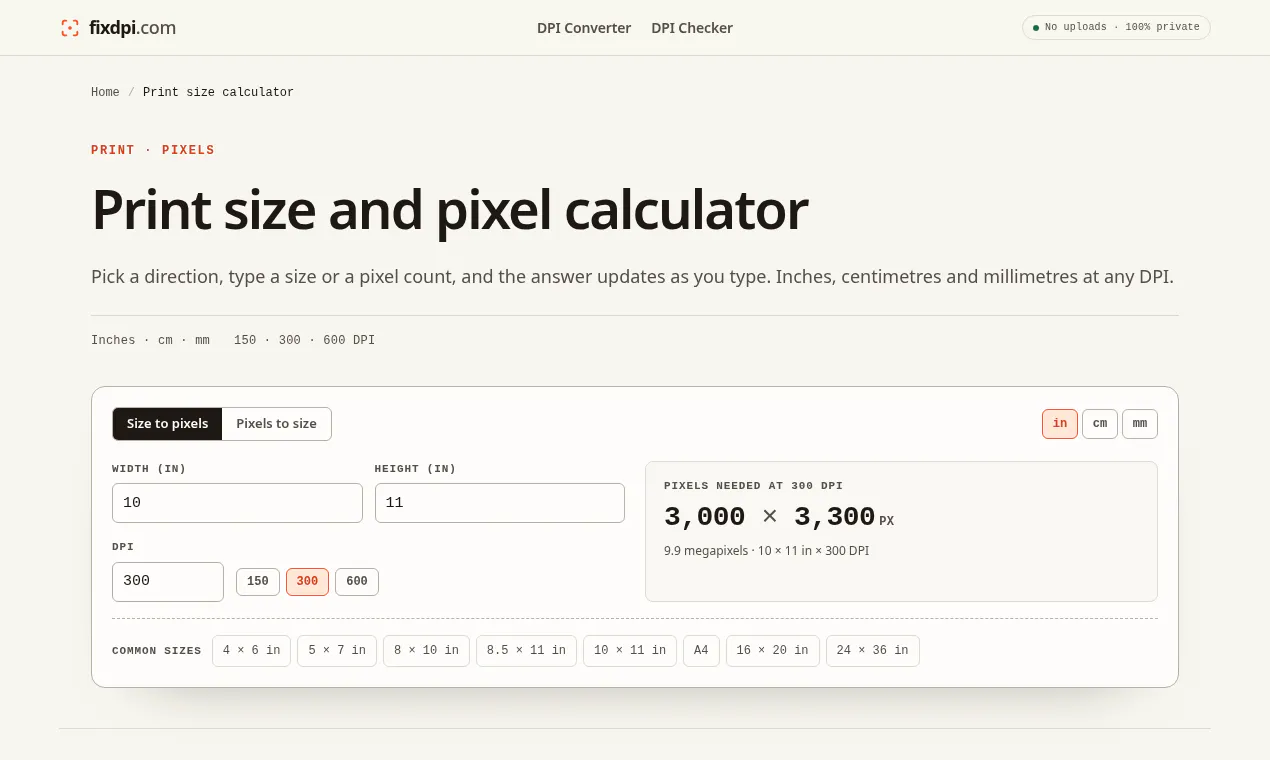Open the DPI Checker page
The width and height of the screenshot is (1270, 760).
pyautogui.click(x=692, y=28)
